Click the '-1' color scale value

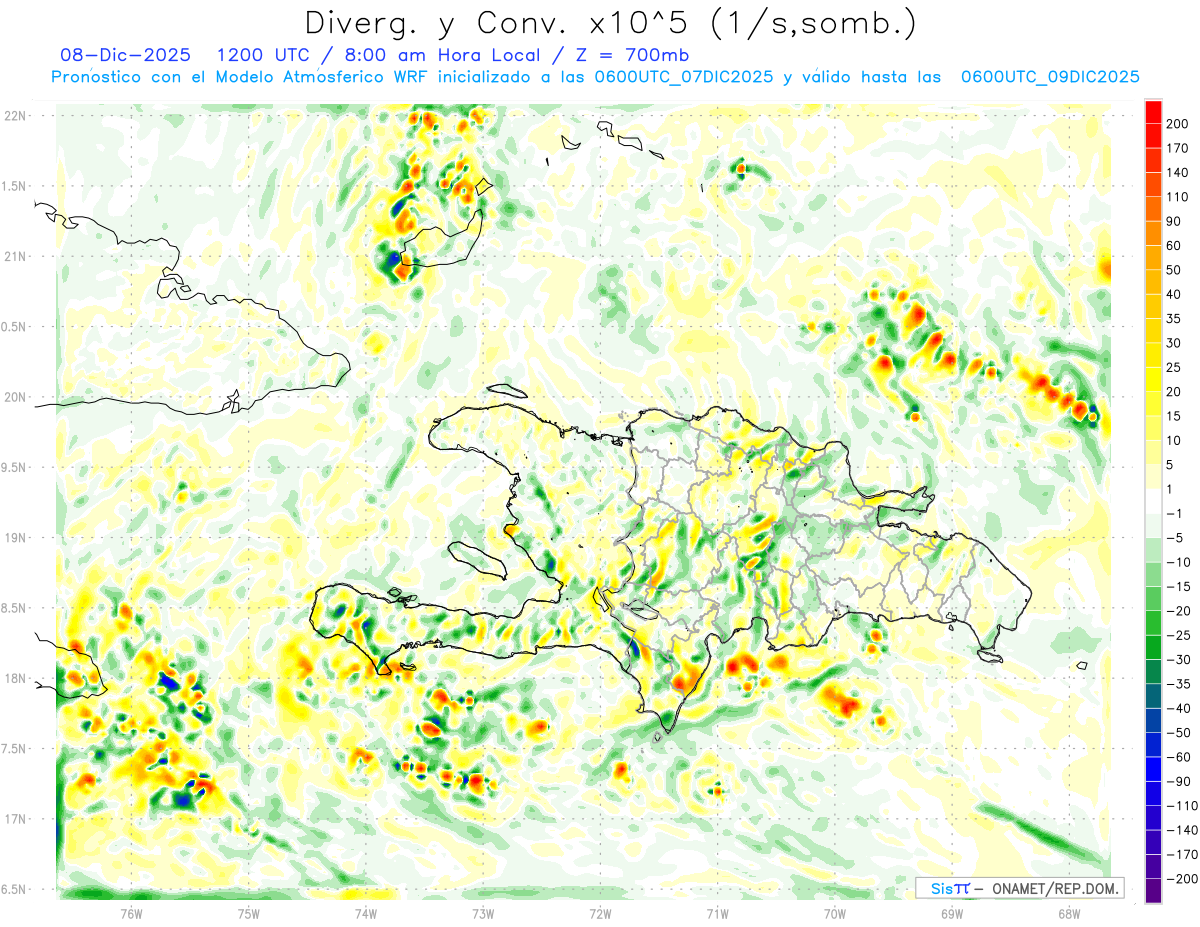(1174, 514)
